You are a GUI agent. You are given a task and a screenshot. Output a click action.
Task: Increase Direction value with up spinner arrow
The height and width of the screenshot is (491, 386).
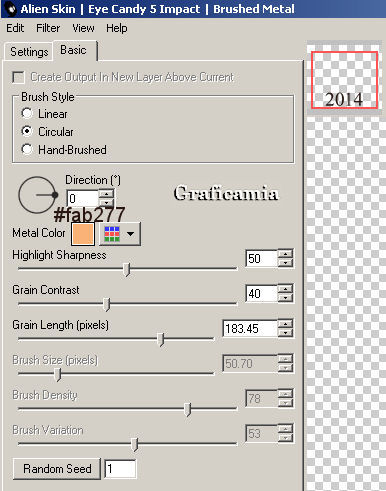click(x=107, y=194)
